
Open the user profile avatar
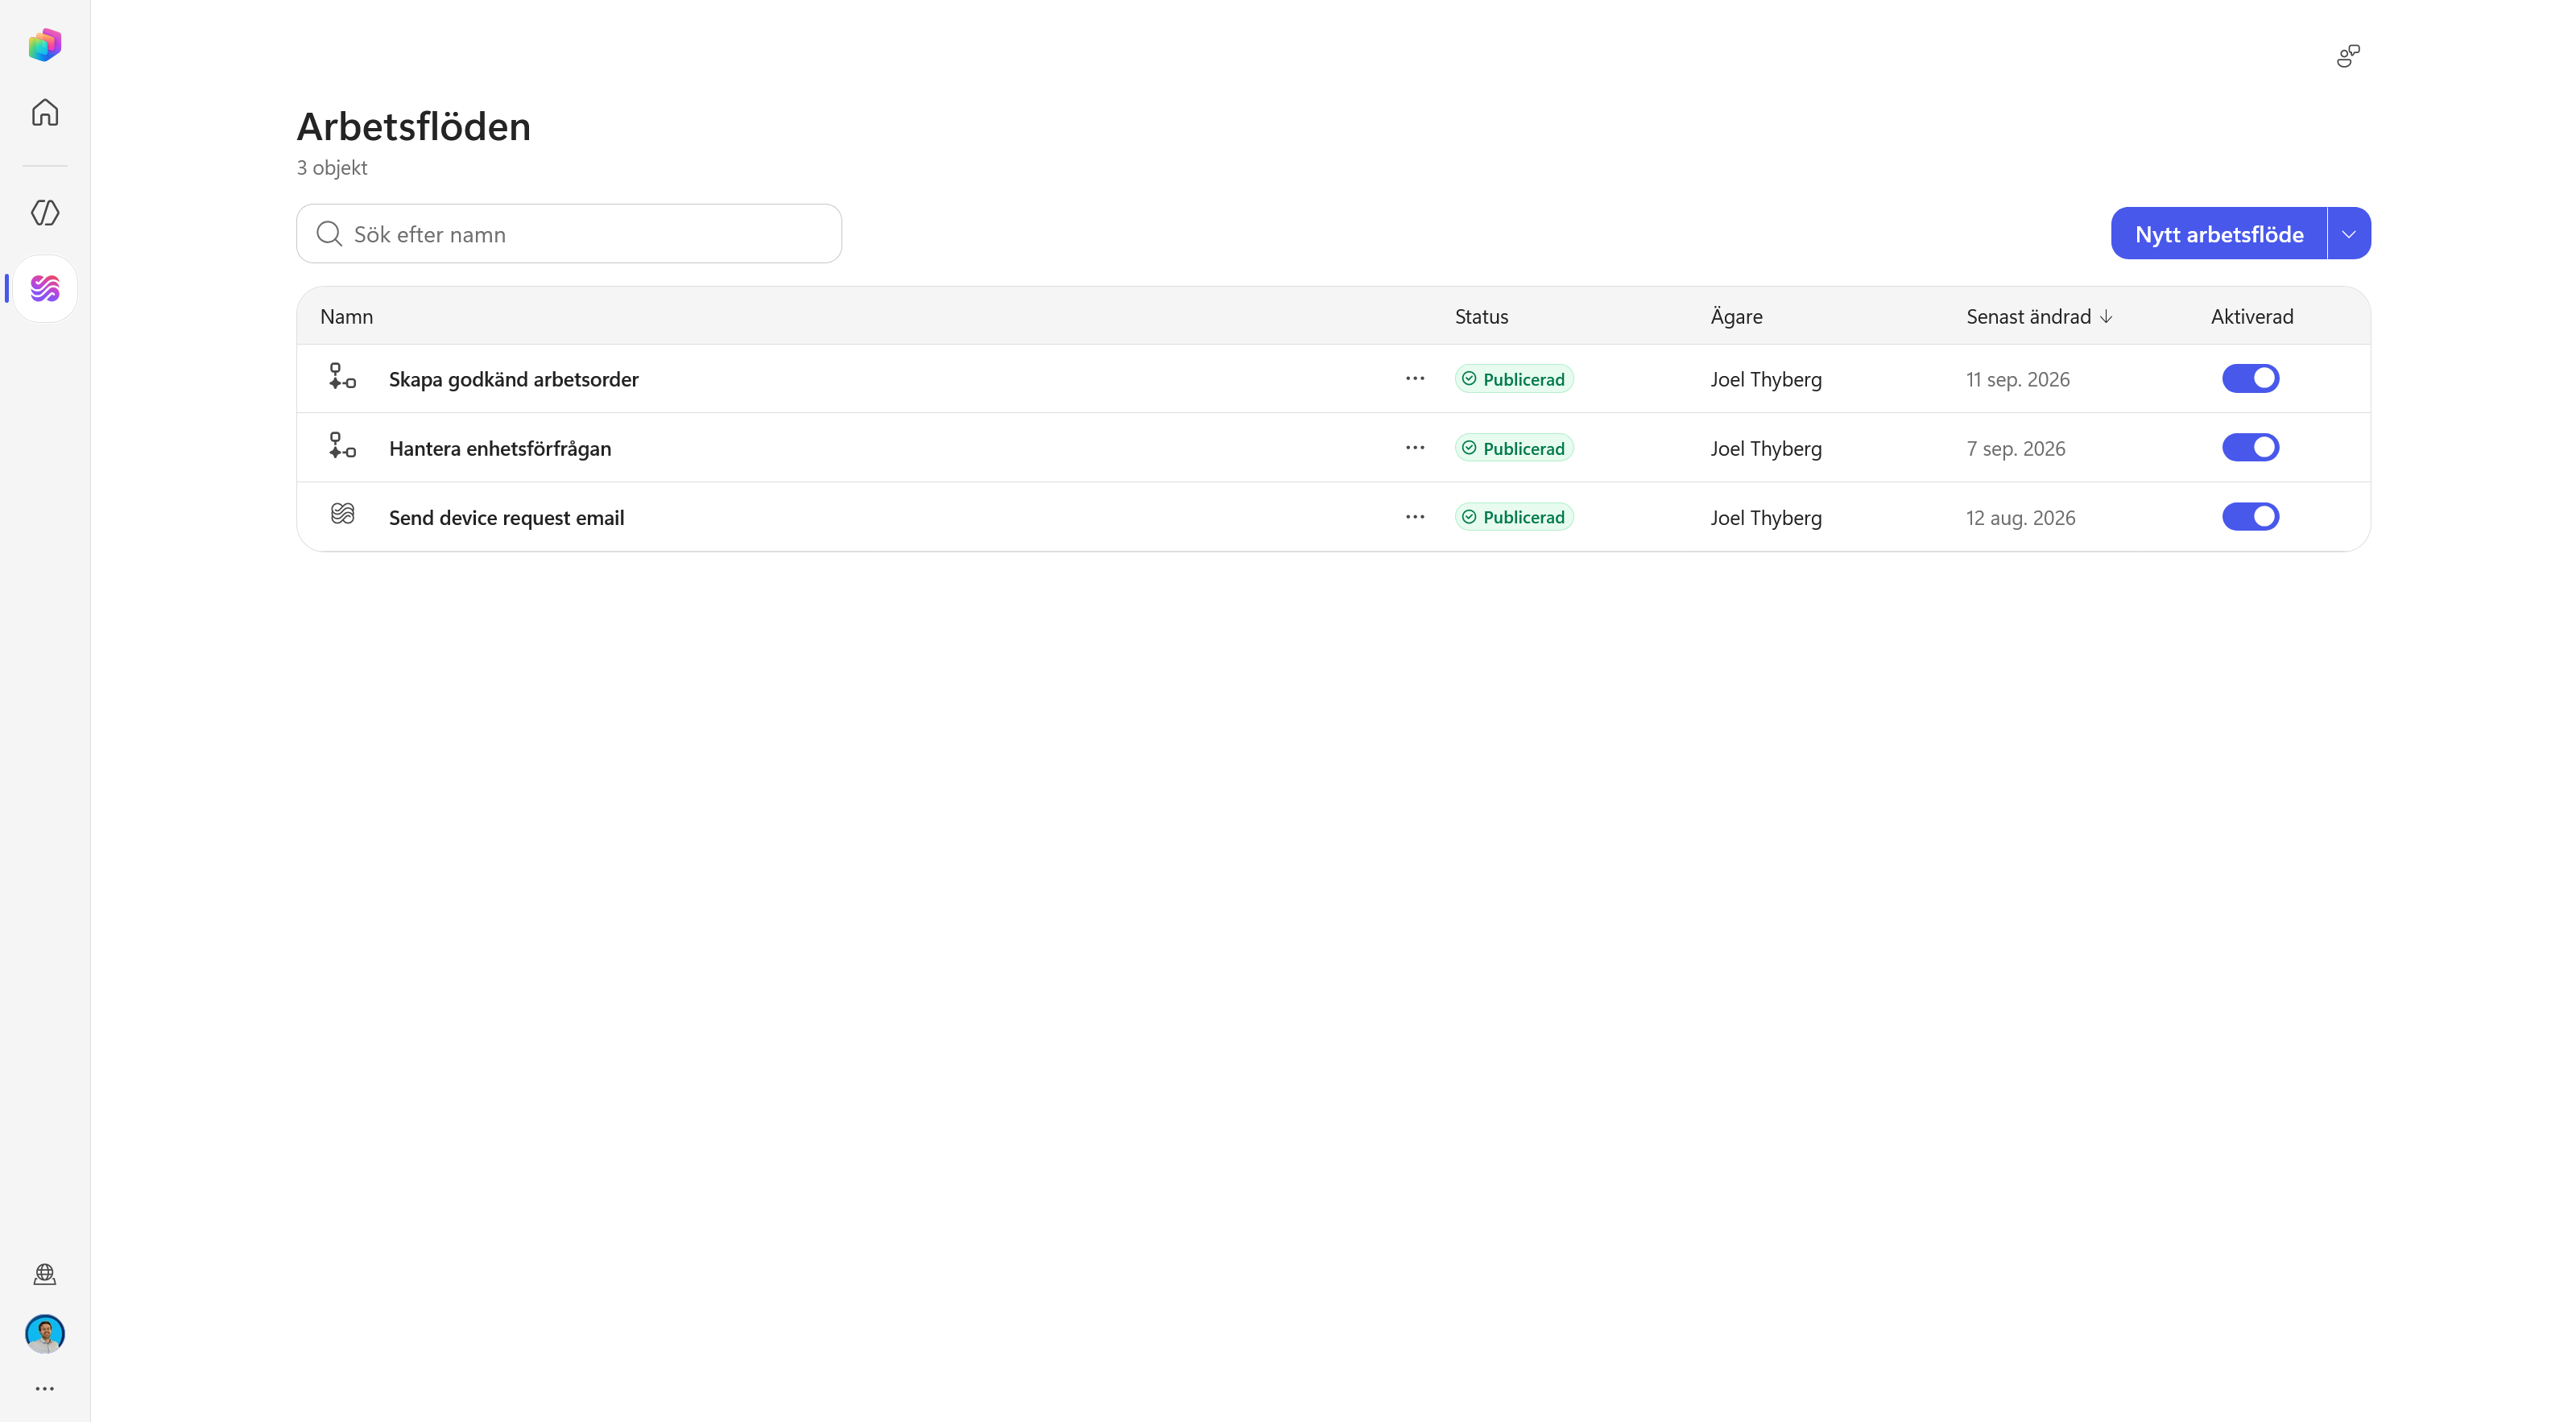(x=45, y=1333)
